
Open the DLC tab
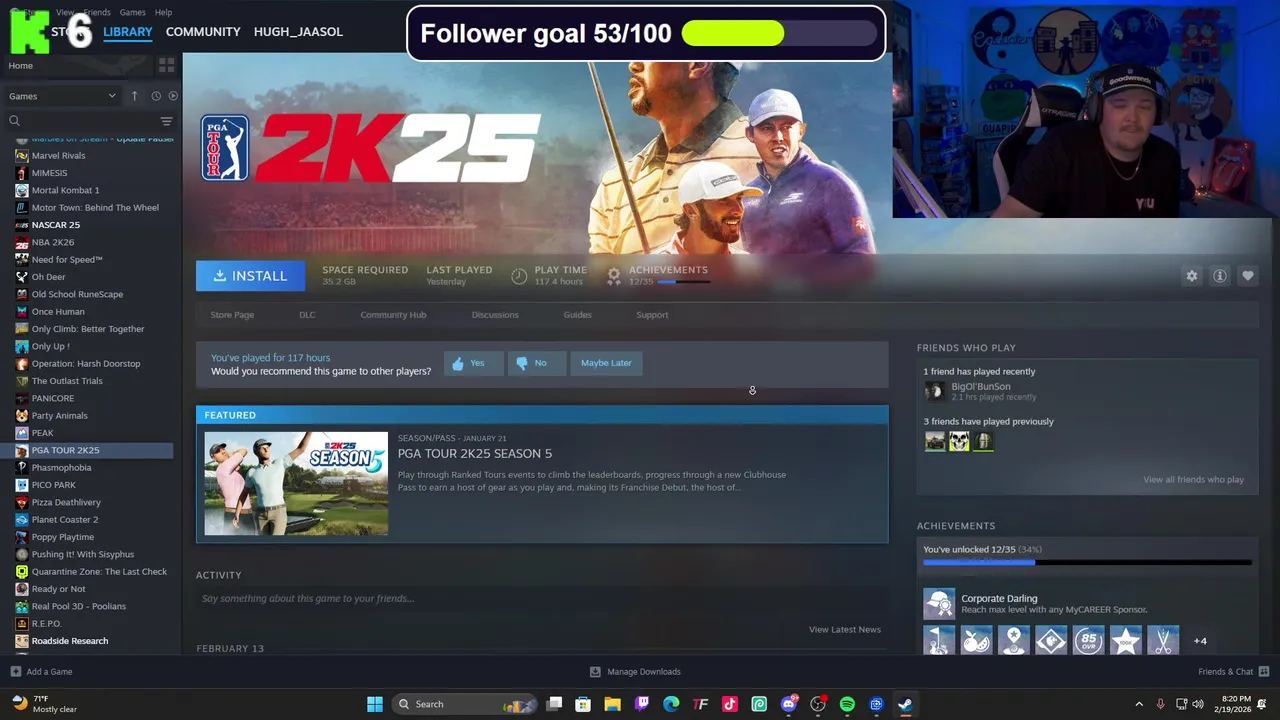307,315
